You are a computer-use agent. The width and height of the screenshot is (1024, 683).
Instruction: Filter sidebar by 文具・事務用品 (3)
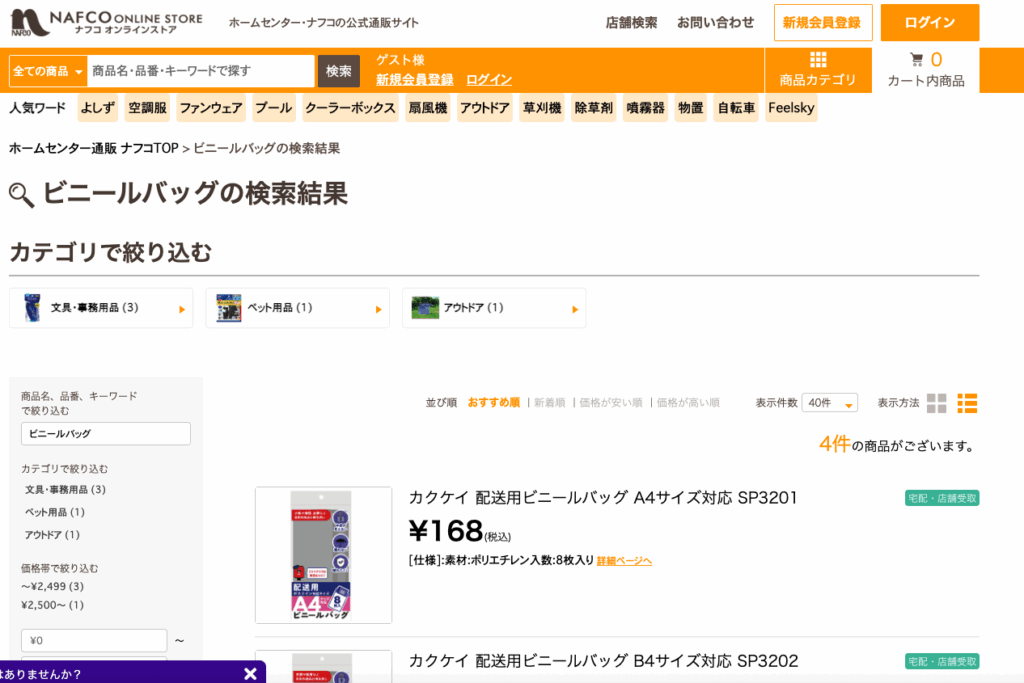click(65, 490)
